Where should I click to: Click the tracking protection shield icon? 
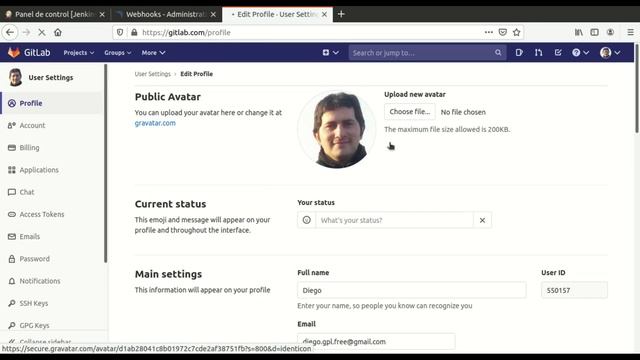tap(120, 32)
